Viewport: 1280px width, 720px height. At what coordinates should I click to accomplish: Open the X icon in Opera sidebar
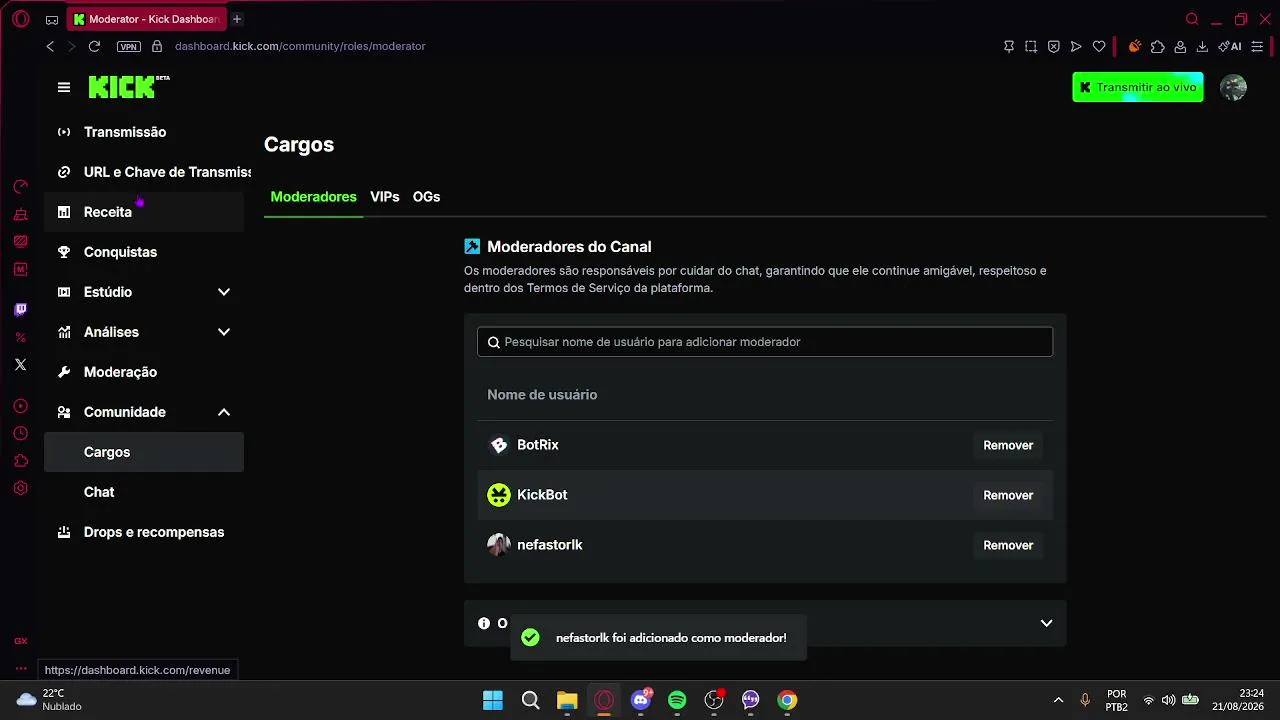coord(20,364)
